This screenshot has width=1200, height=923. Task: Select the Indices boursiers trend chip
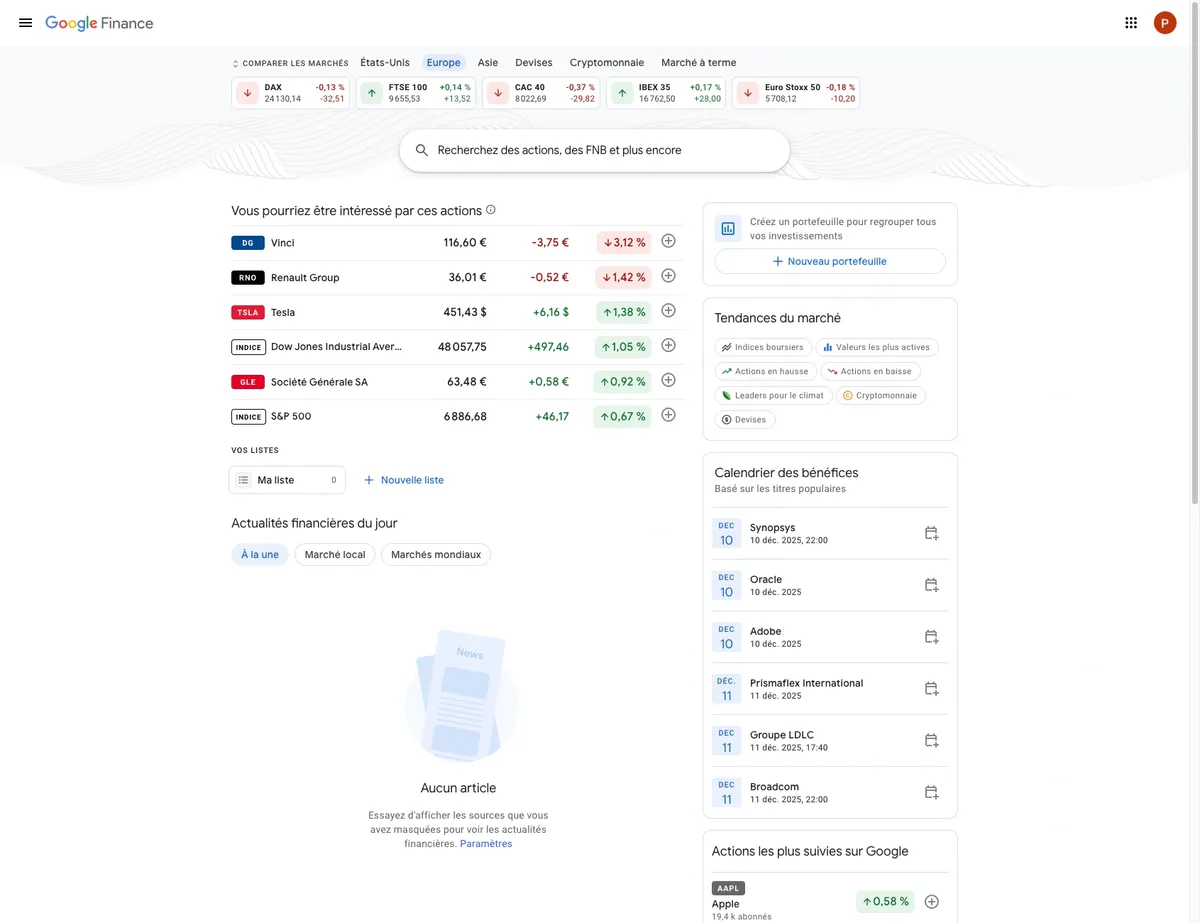tap(763, 347)
